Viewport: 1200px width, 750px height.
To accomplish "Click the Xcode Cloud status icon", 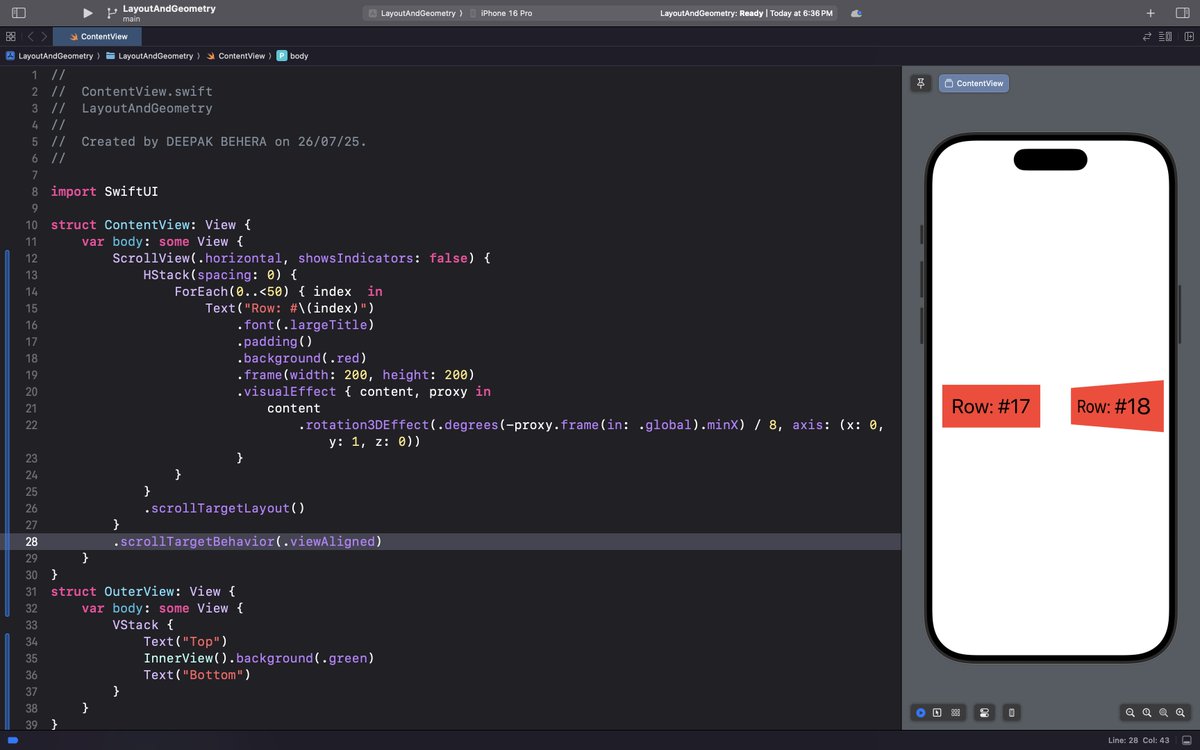I will [856, 13].
